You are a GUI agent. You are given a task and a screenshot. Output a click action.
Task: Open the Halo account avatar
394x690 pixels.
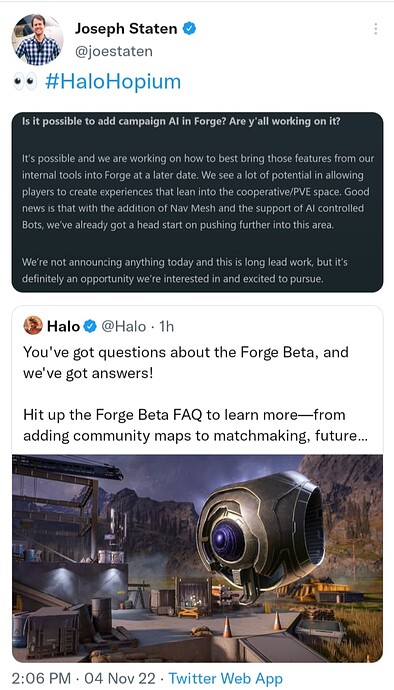[33, 326]
